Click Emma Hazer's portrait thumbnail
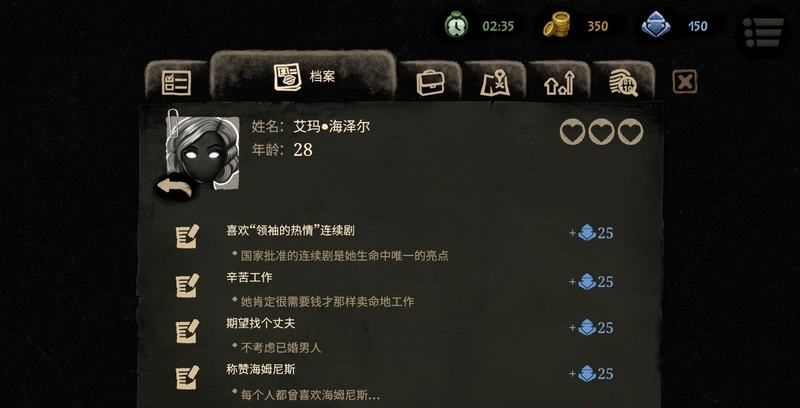800x408 pixels. pyautogui.click(x=203, y=152)
